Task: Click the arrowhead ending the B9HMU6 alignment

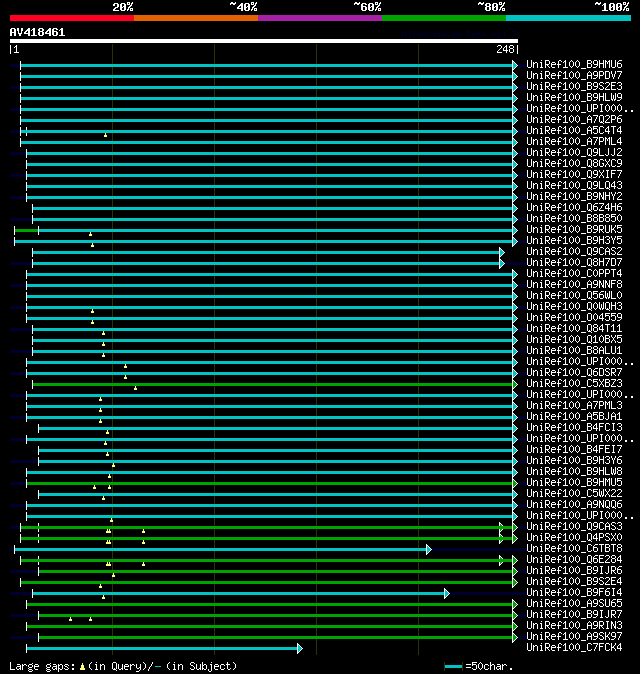Action: pyautogui.click(x=515, y=65)
